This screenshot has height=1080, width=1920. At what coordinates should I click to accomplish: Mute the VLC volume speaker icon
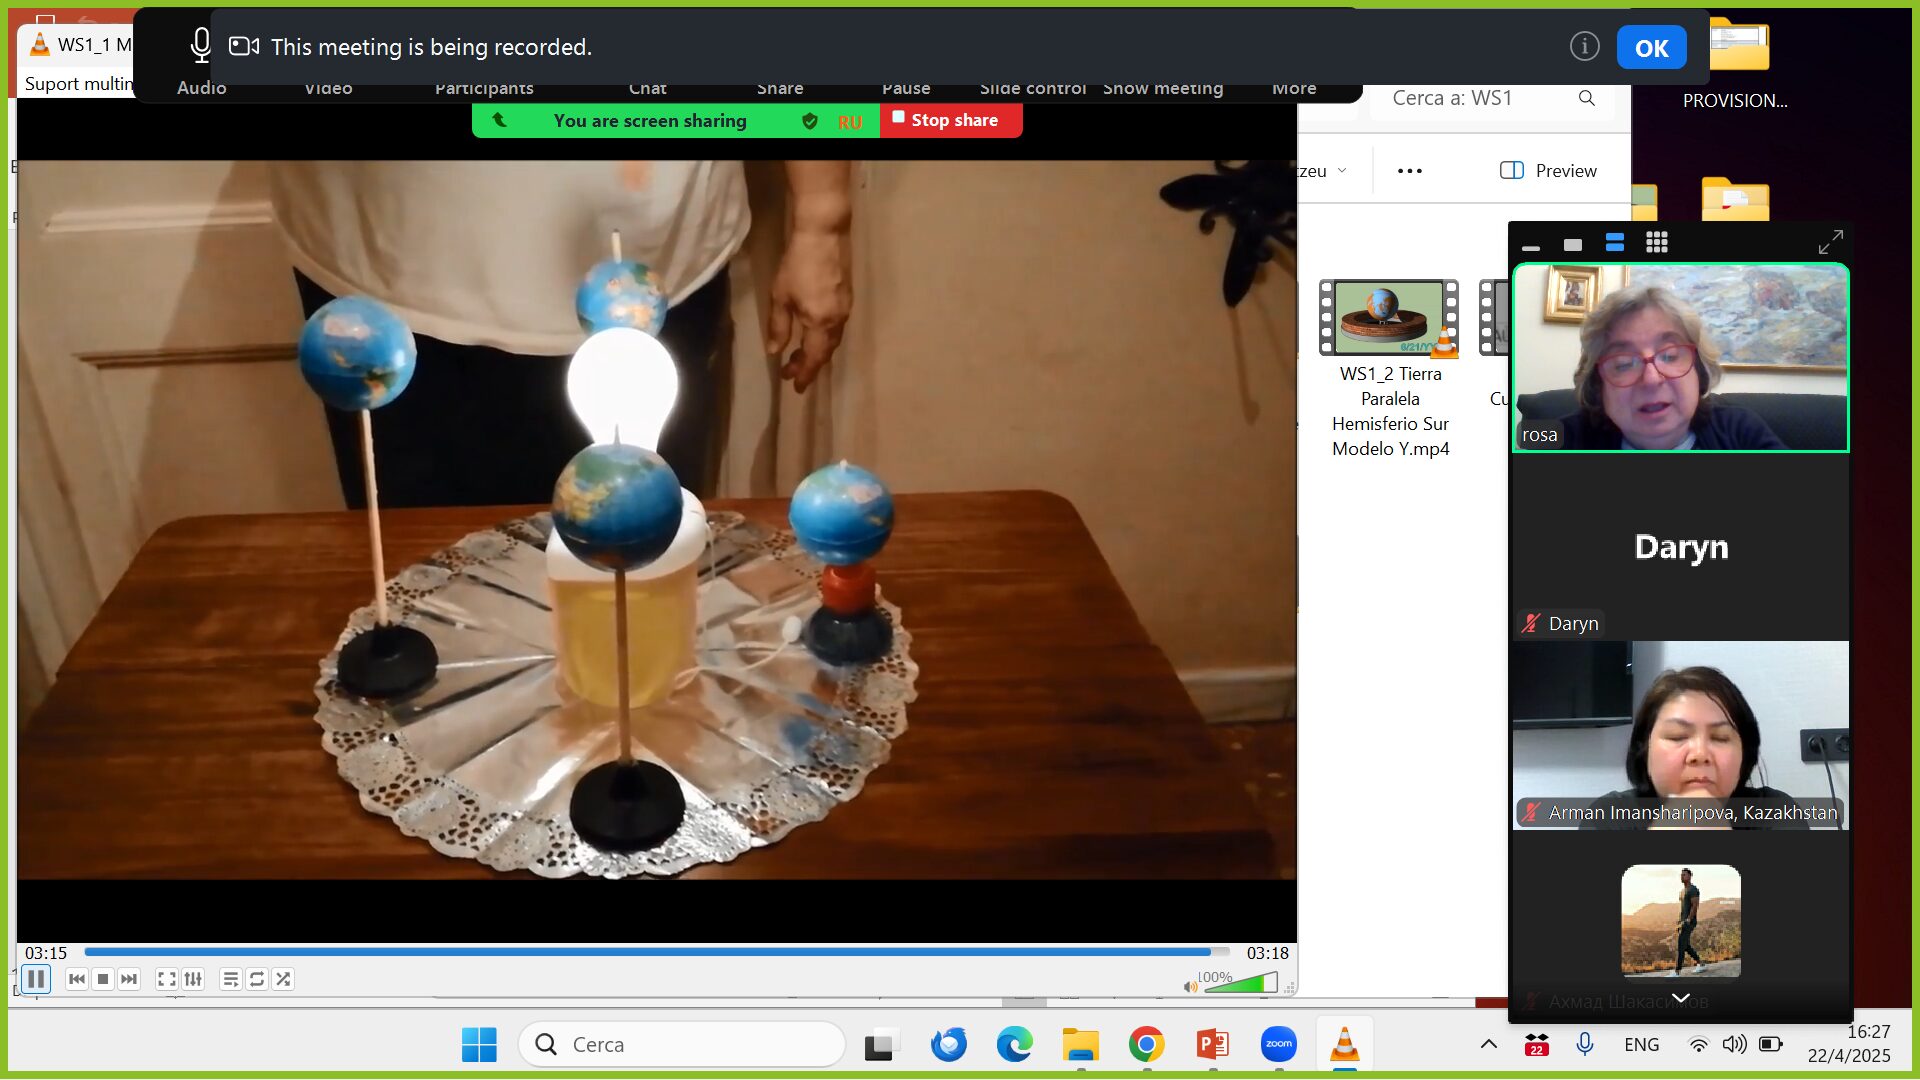coord(1190,987)
